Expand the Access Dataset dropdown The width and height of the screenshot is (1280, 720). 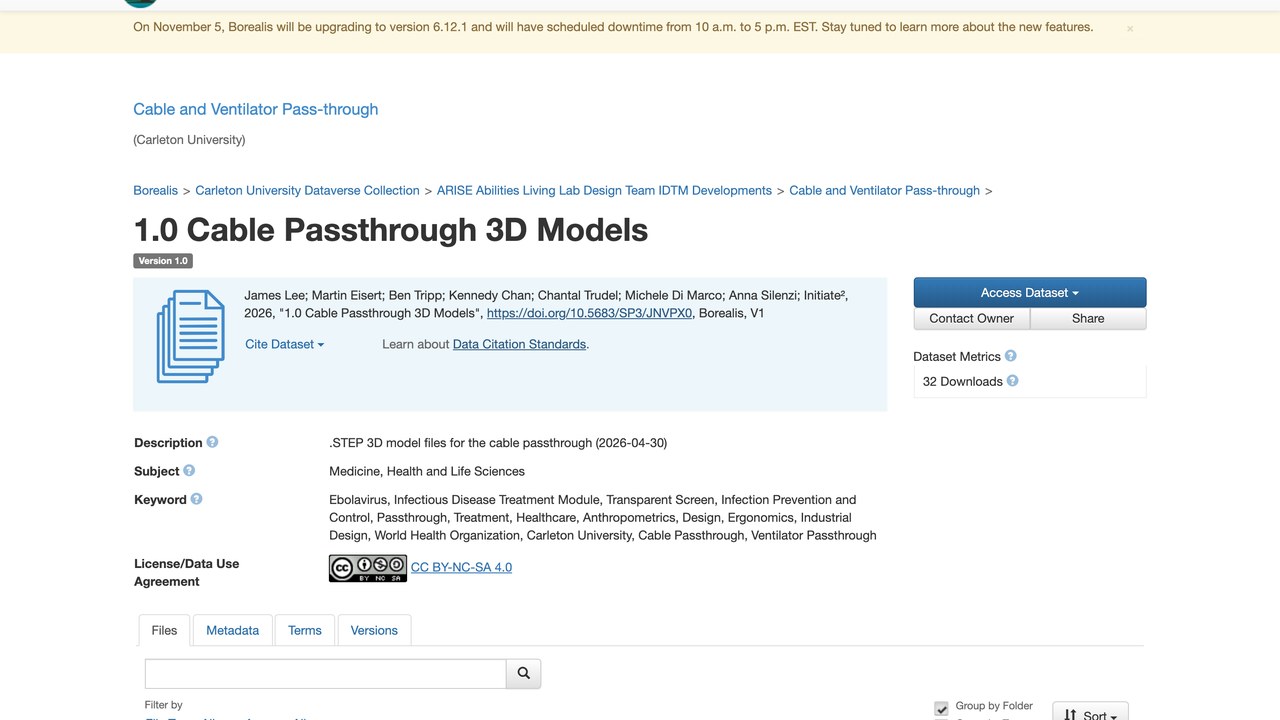tap(1030, 293)
